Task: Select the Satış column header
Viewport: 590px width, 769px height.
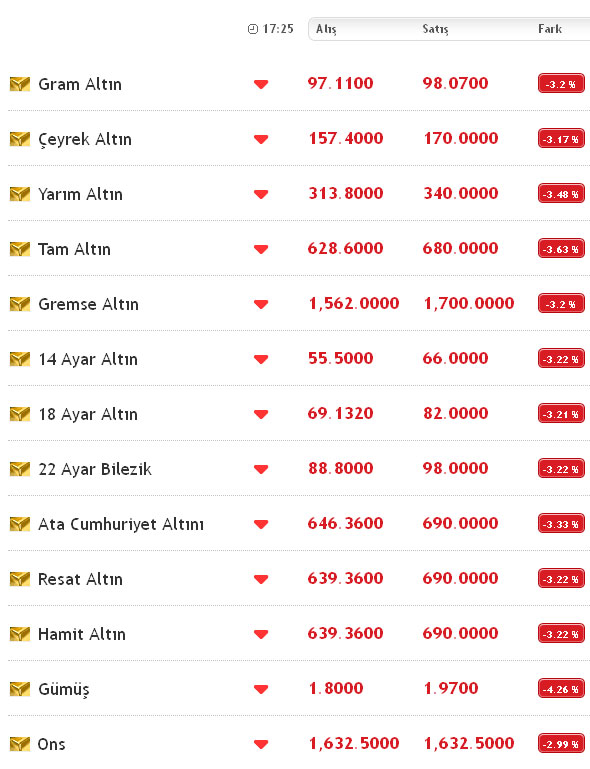Action: pyautogui.click(x=435, y=29)
